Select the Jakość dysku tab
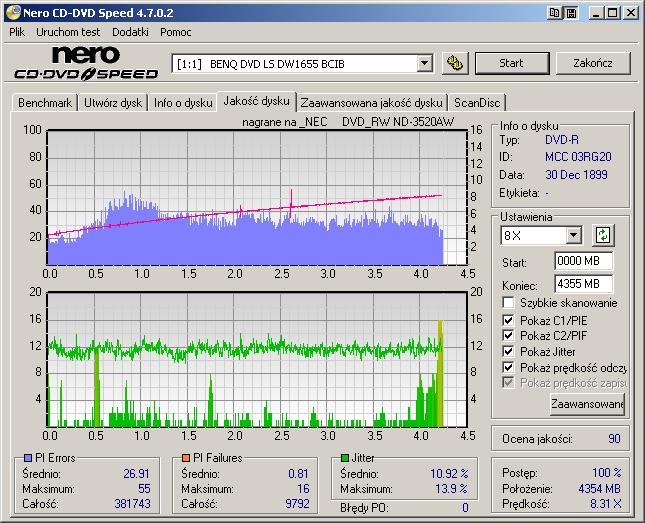Image resolution: width=645 pixels, height=523 pixels. (x=256, y=101)
